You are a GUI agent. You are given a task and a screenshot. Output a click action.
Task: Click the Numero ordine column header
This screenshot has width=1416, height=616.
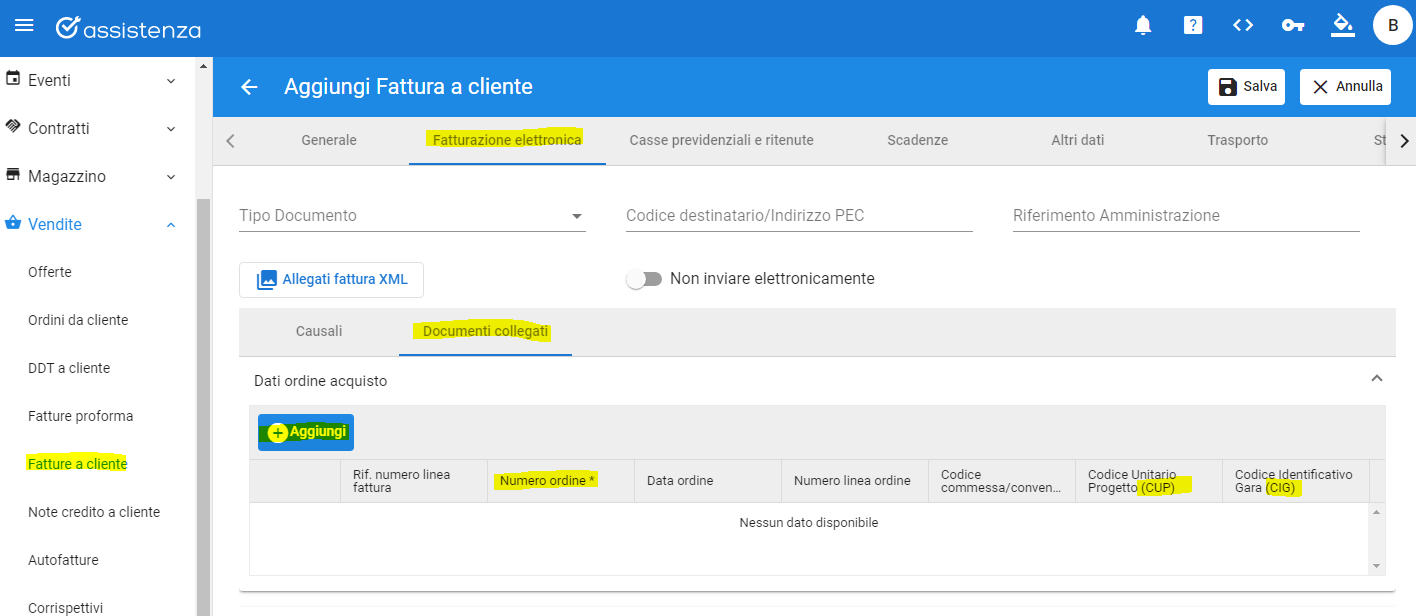click(561, 481)
